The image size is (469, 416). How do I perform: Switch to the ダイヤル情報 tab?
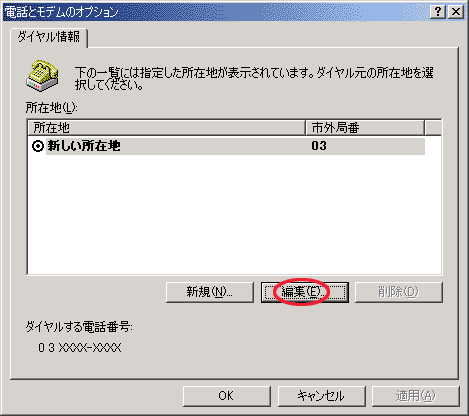click(49, 37)
